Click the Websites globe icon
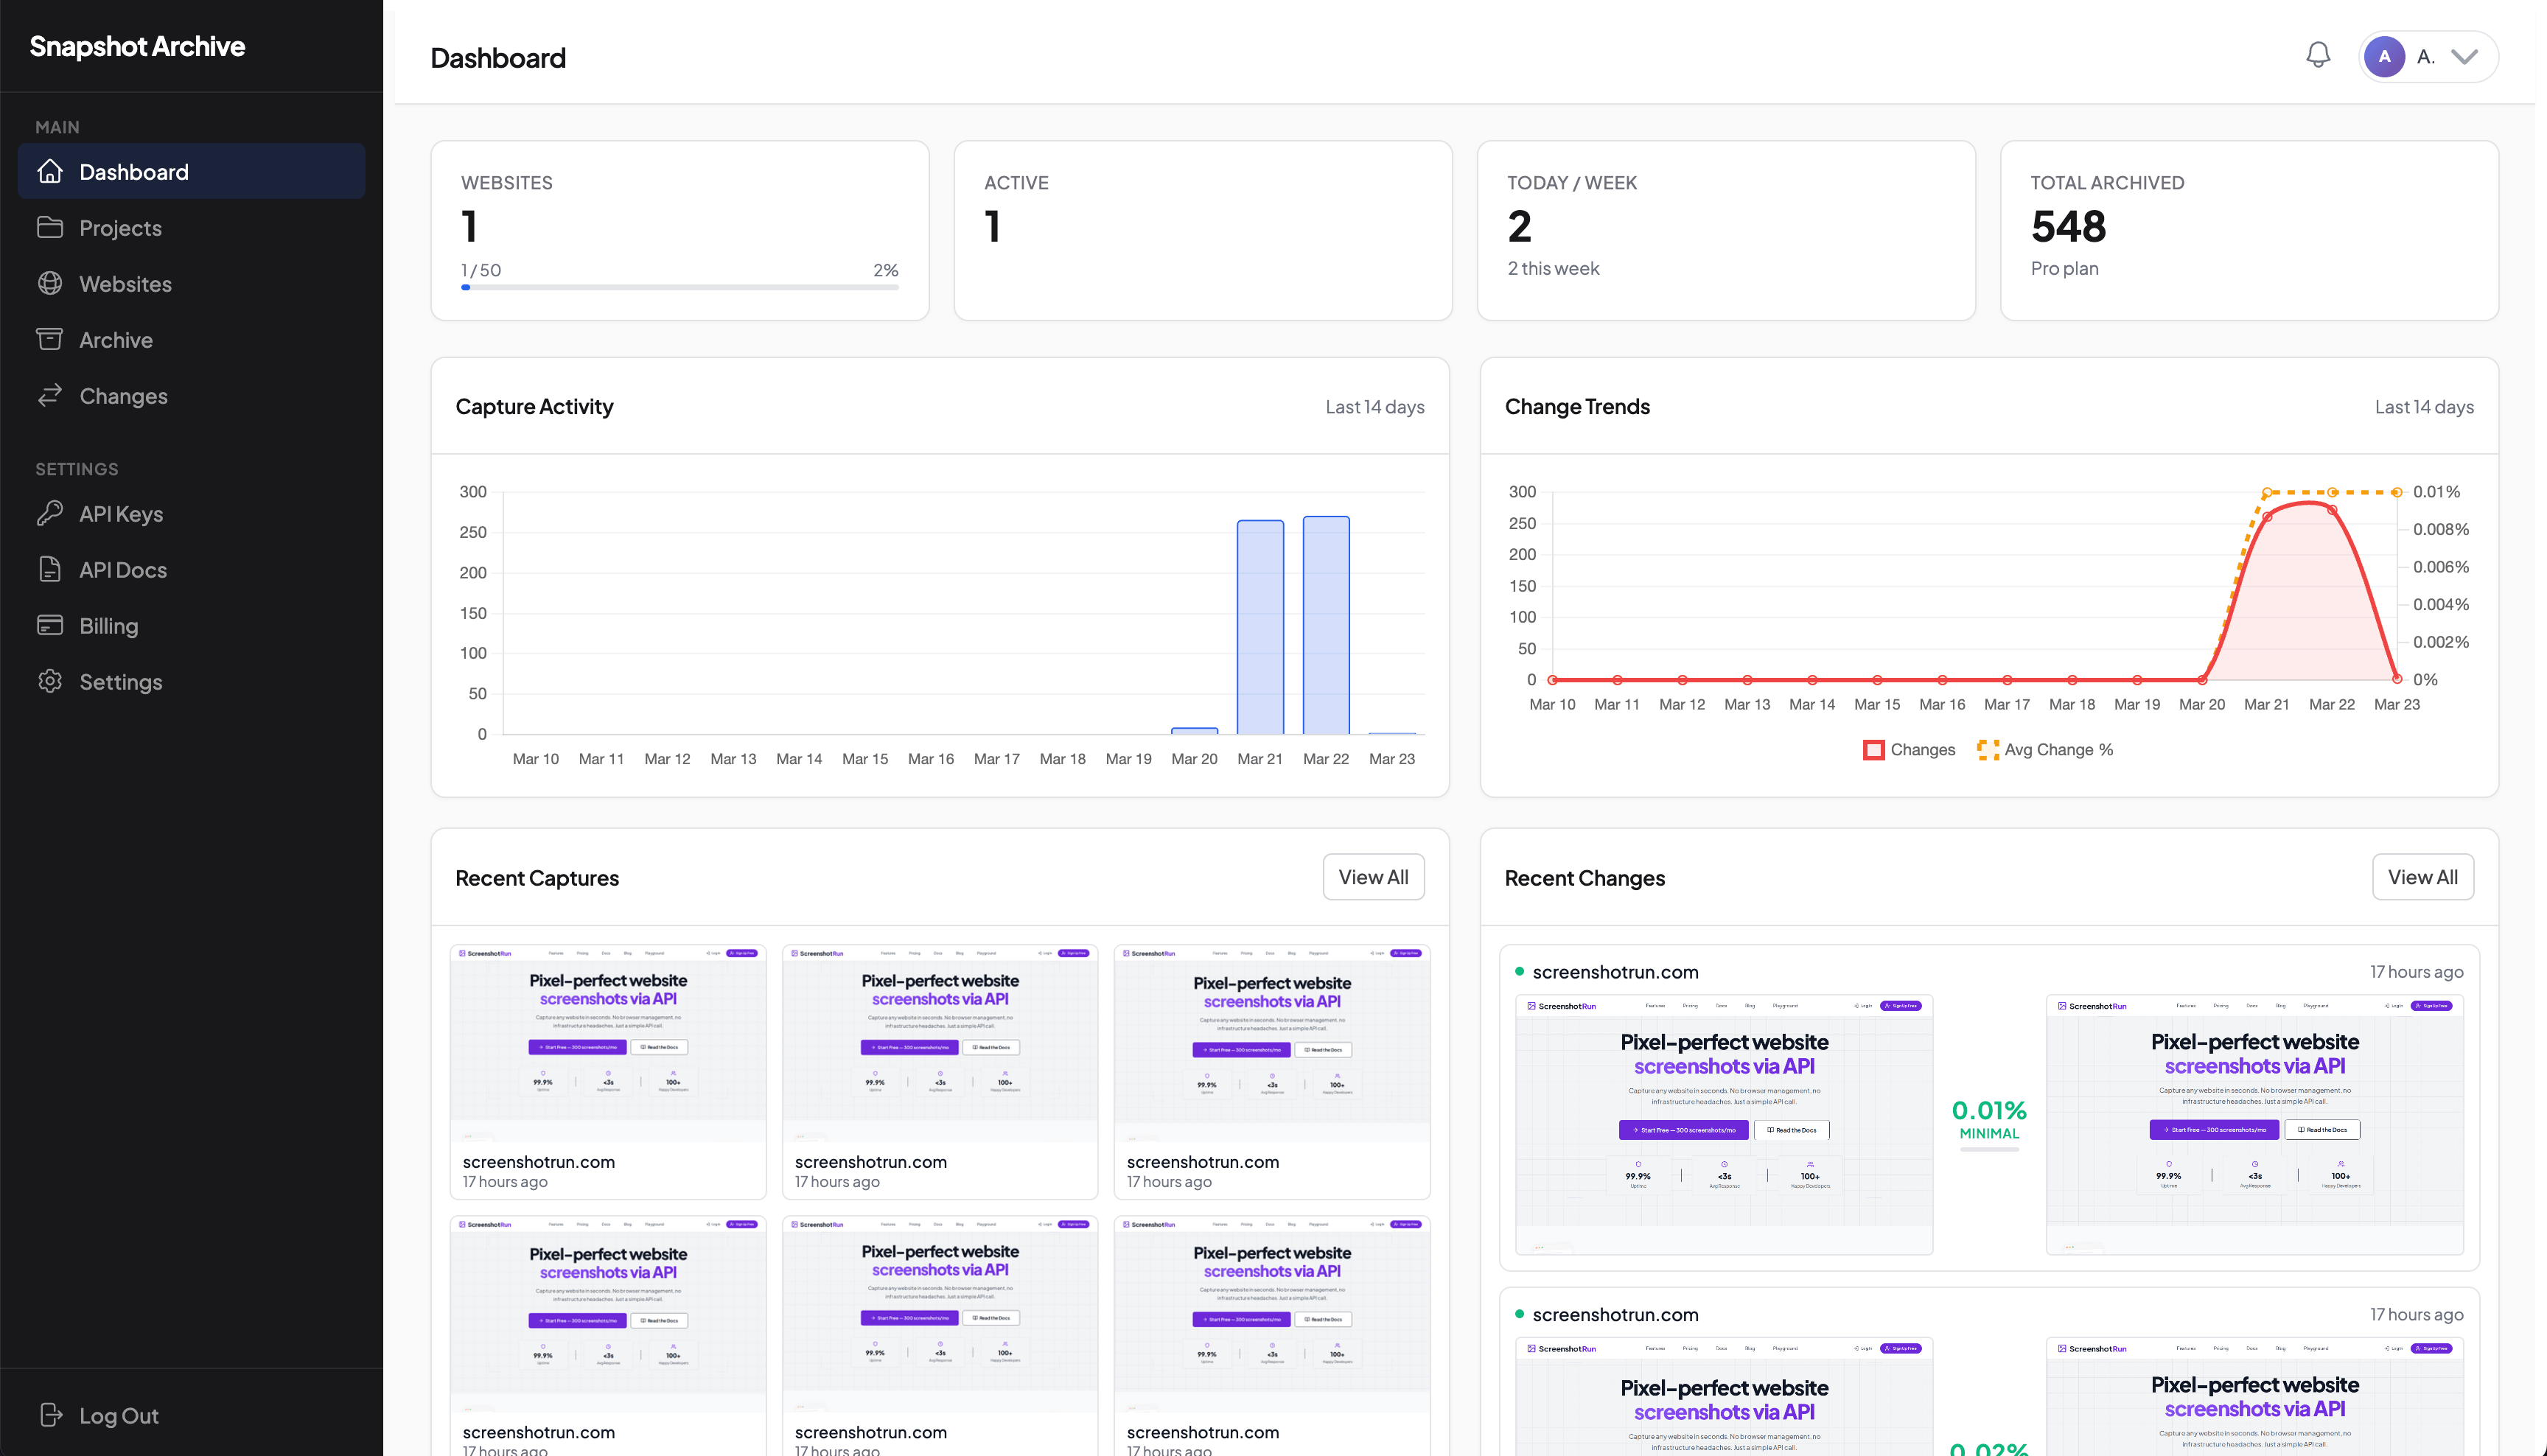Image resolution: width=2547 pixels, height=1456 pixels. click(x=50, y=283)
